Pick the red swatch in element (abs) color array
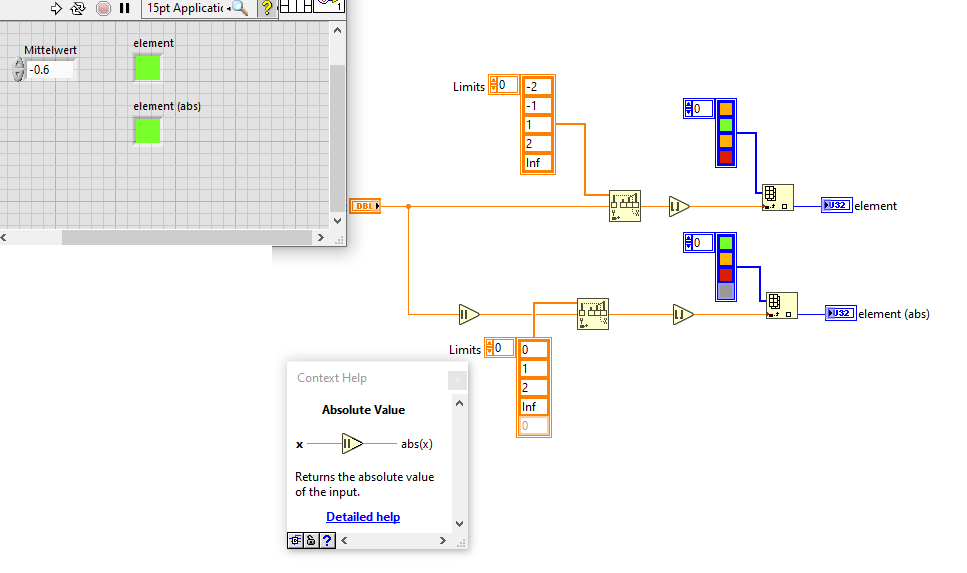 [x=726, y=274]
